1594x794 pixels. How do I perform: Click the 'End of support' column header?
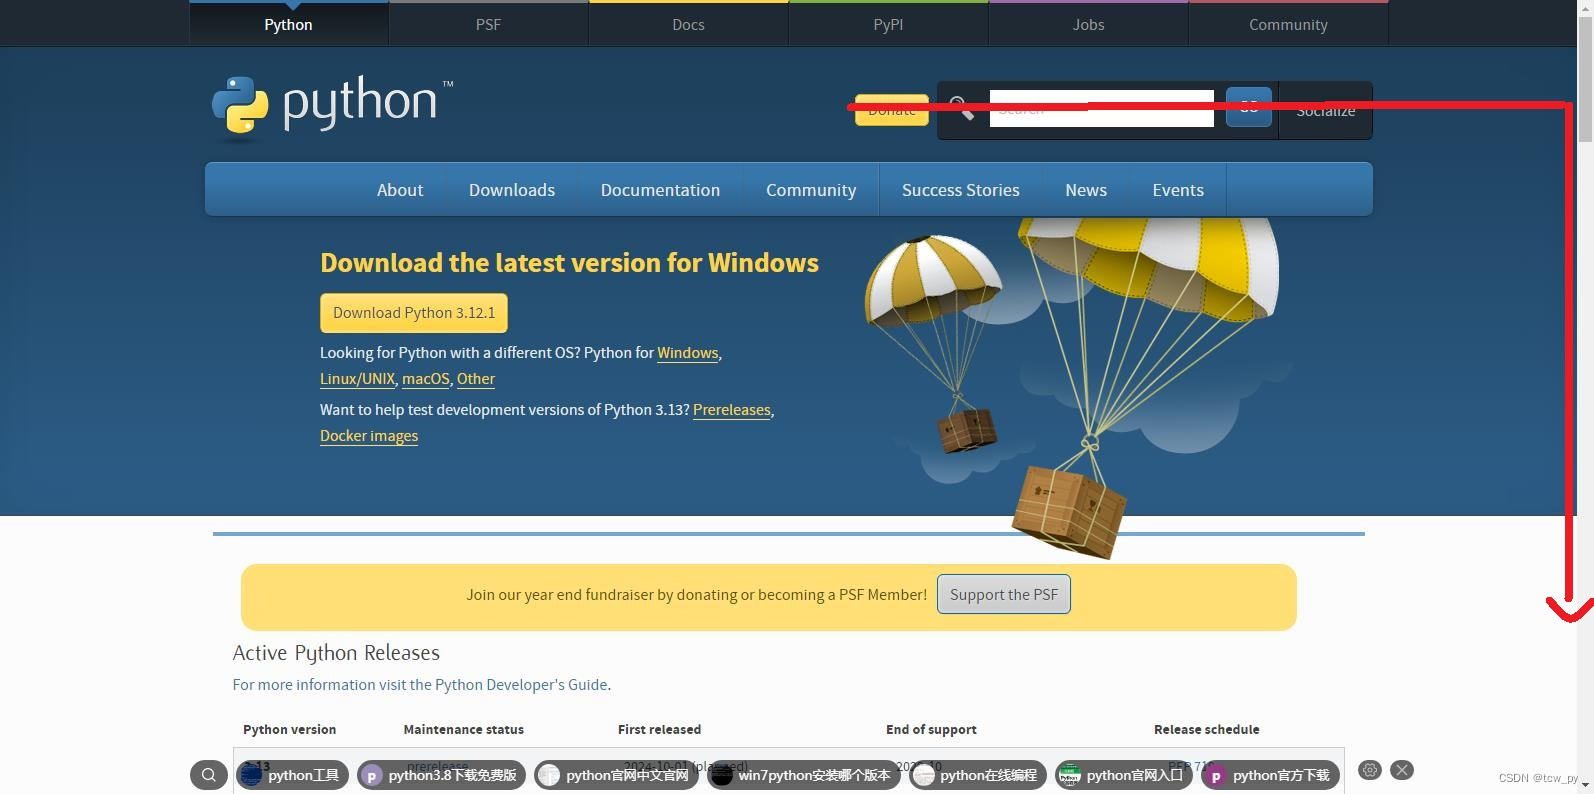[x=931, y=729]
